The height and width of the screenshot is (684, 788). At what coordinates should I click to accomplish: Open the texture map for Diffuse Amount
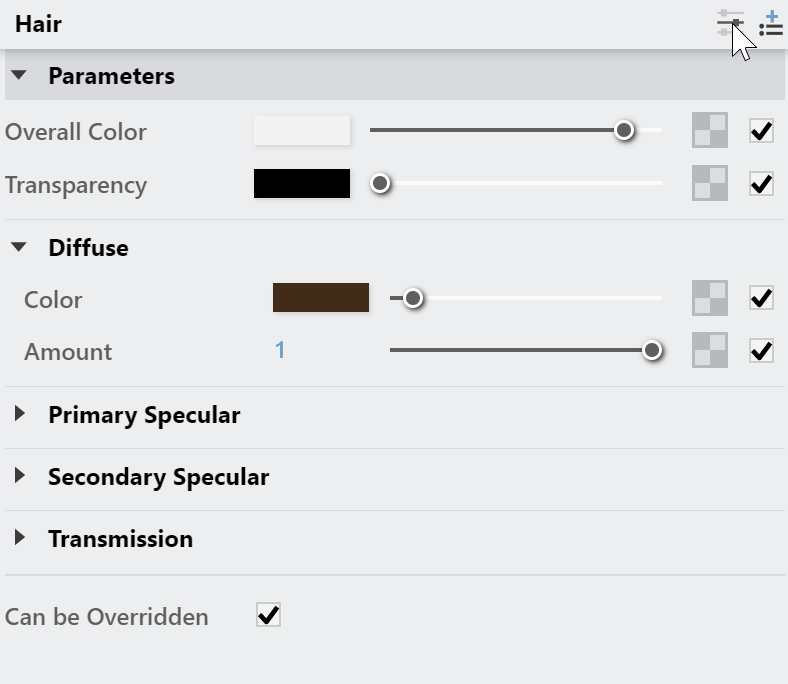tap(710, 350)
